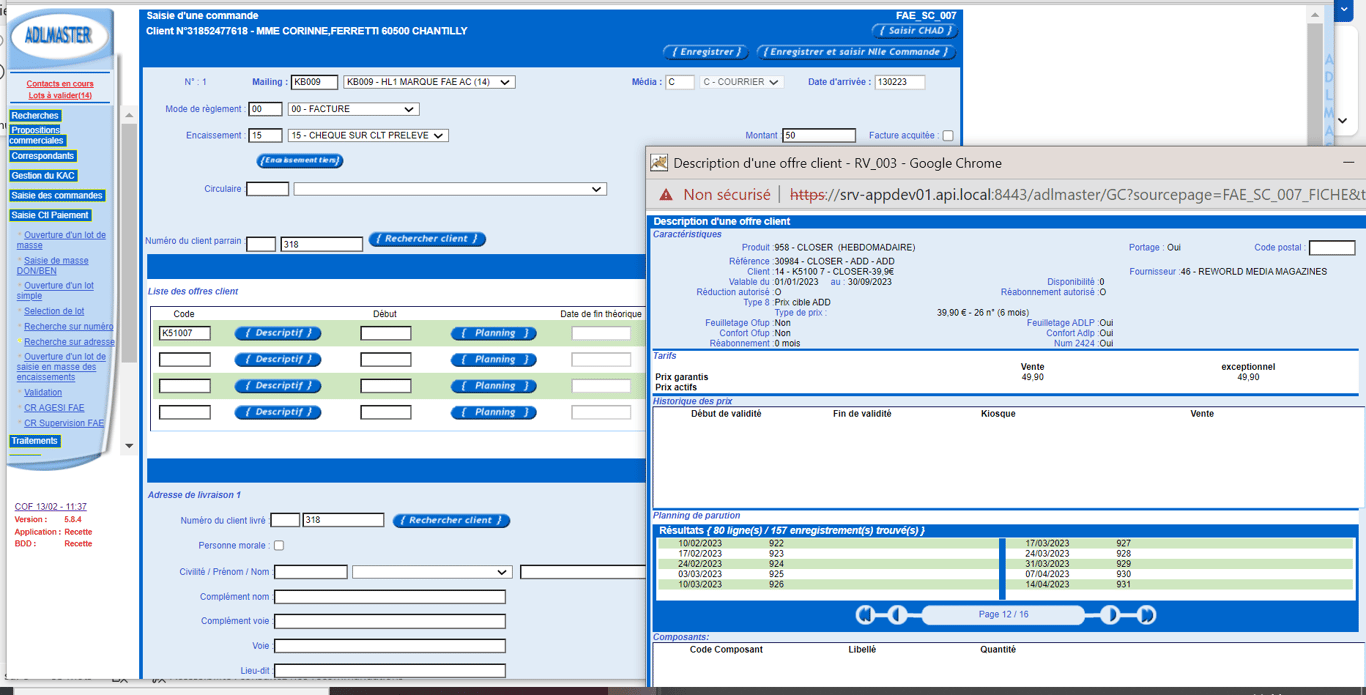
Task: Open the Recherches menu
Action: (x=35, y=116)
